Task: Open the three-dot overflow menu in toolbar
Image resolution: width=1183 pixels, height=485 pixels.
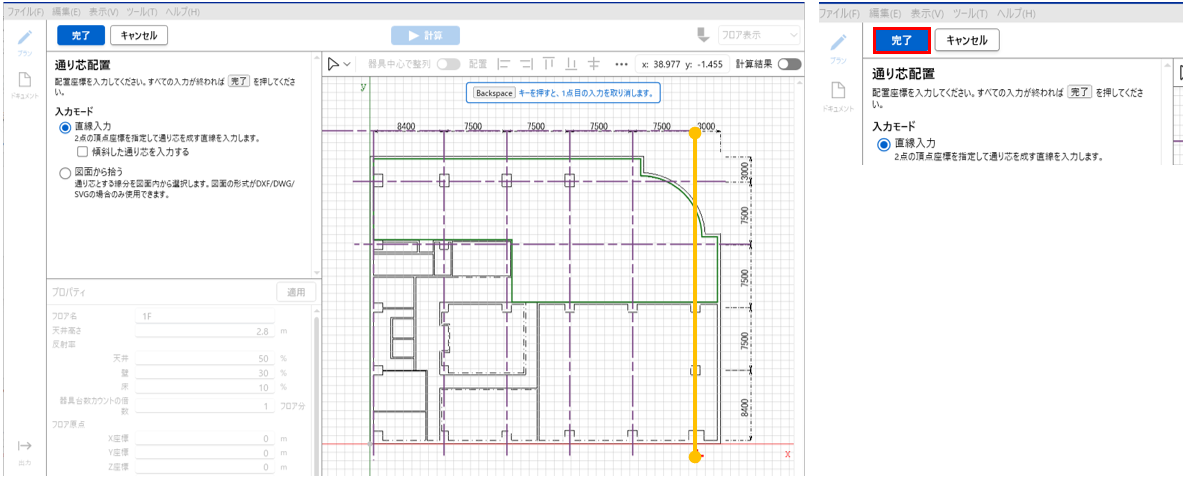Action: (621, 64)
